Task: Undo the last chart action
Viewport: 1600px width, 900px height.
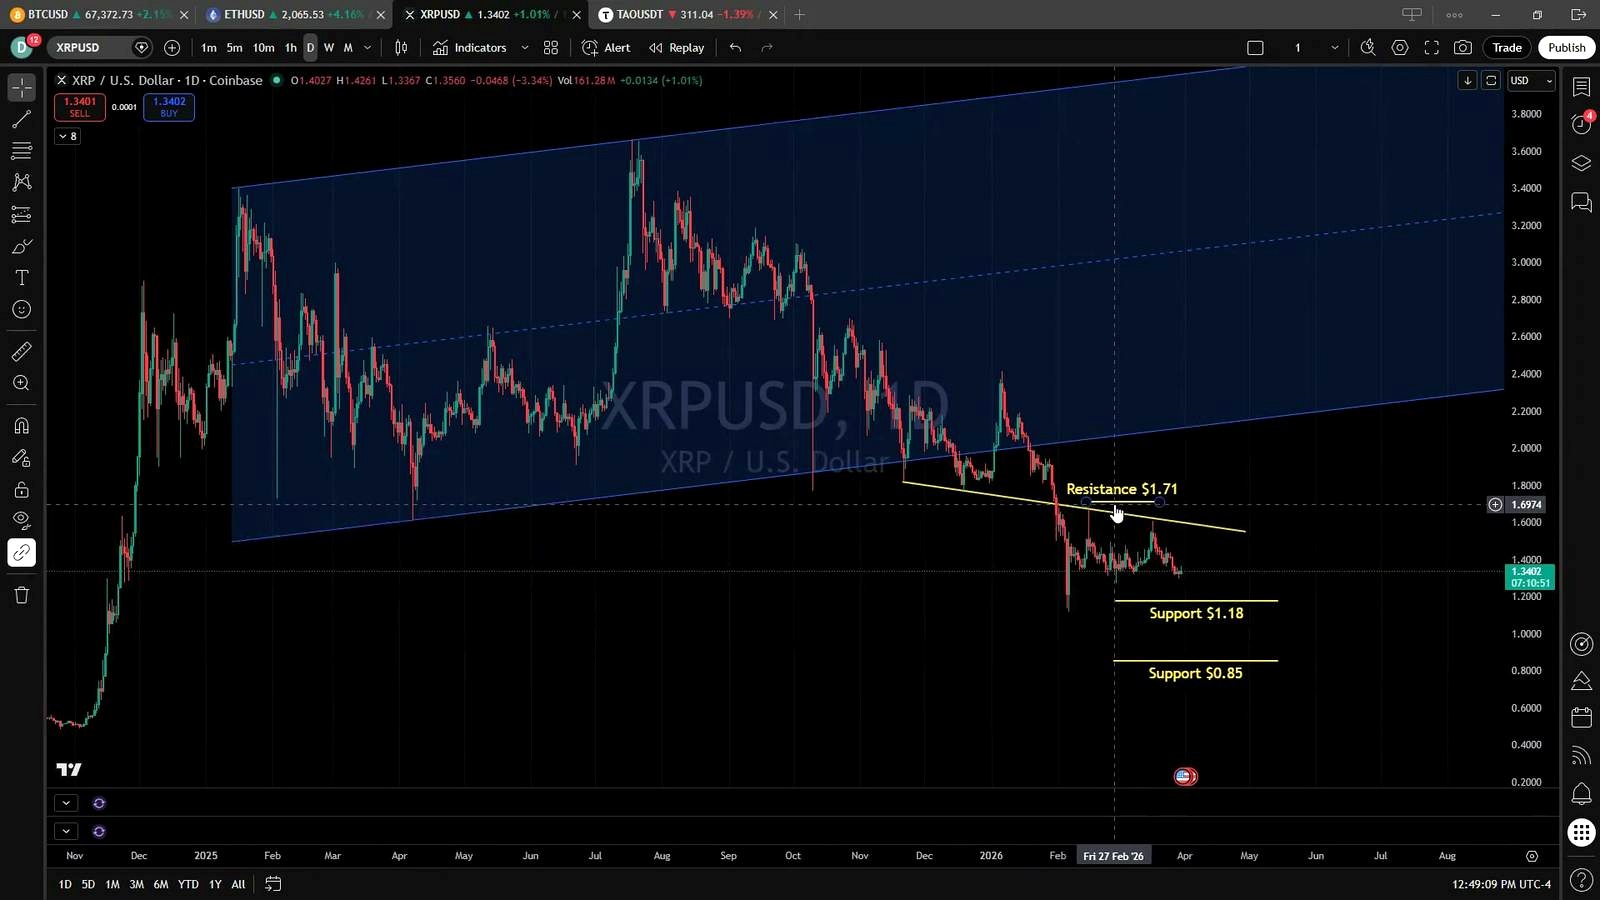Action: click(x=735, y=47)
